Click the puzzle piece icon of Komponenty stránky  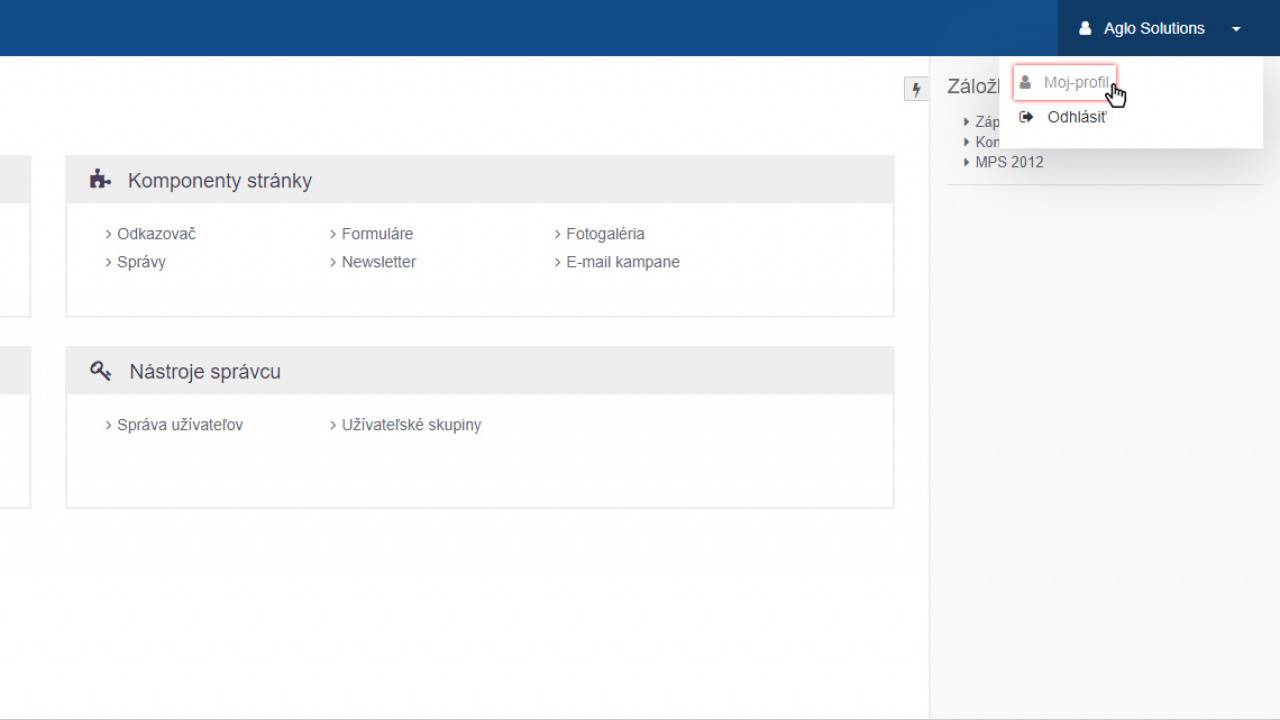(x=99, y=180)
